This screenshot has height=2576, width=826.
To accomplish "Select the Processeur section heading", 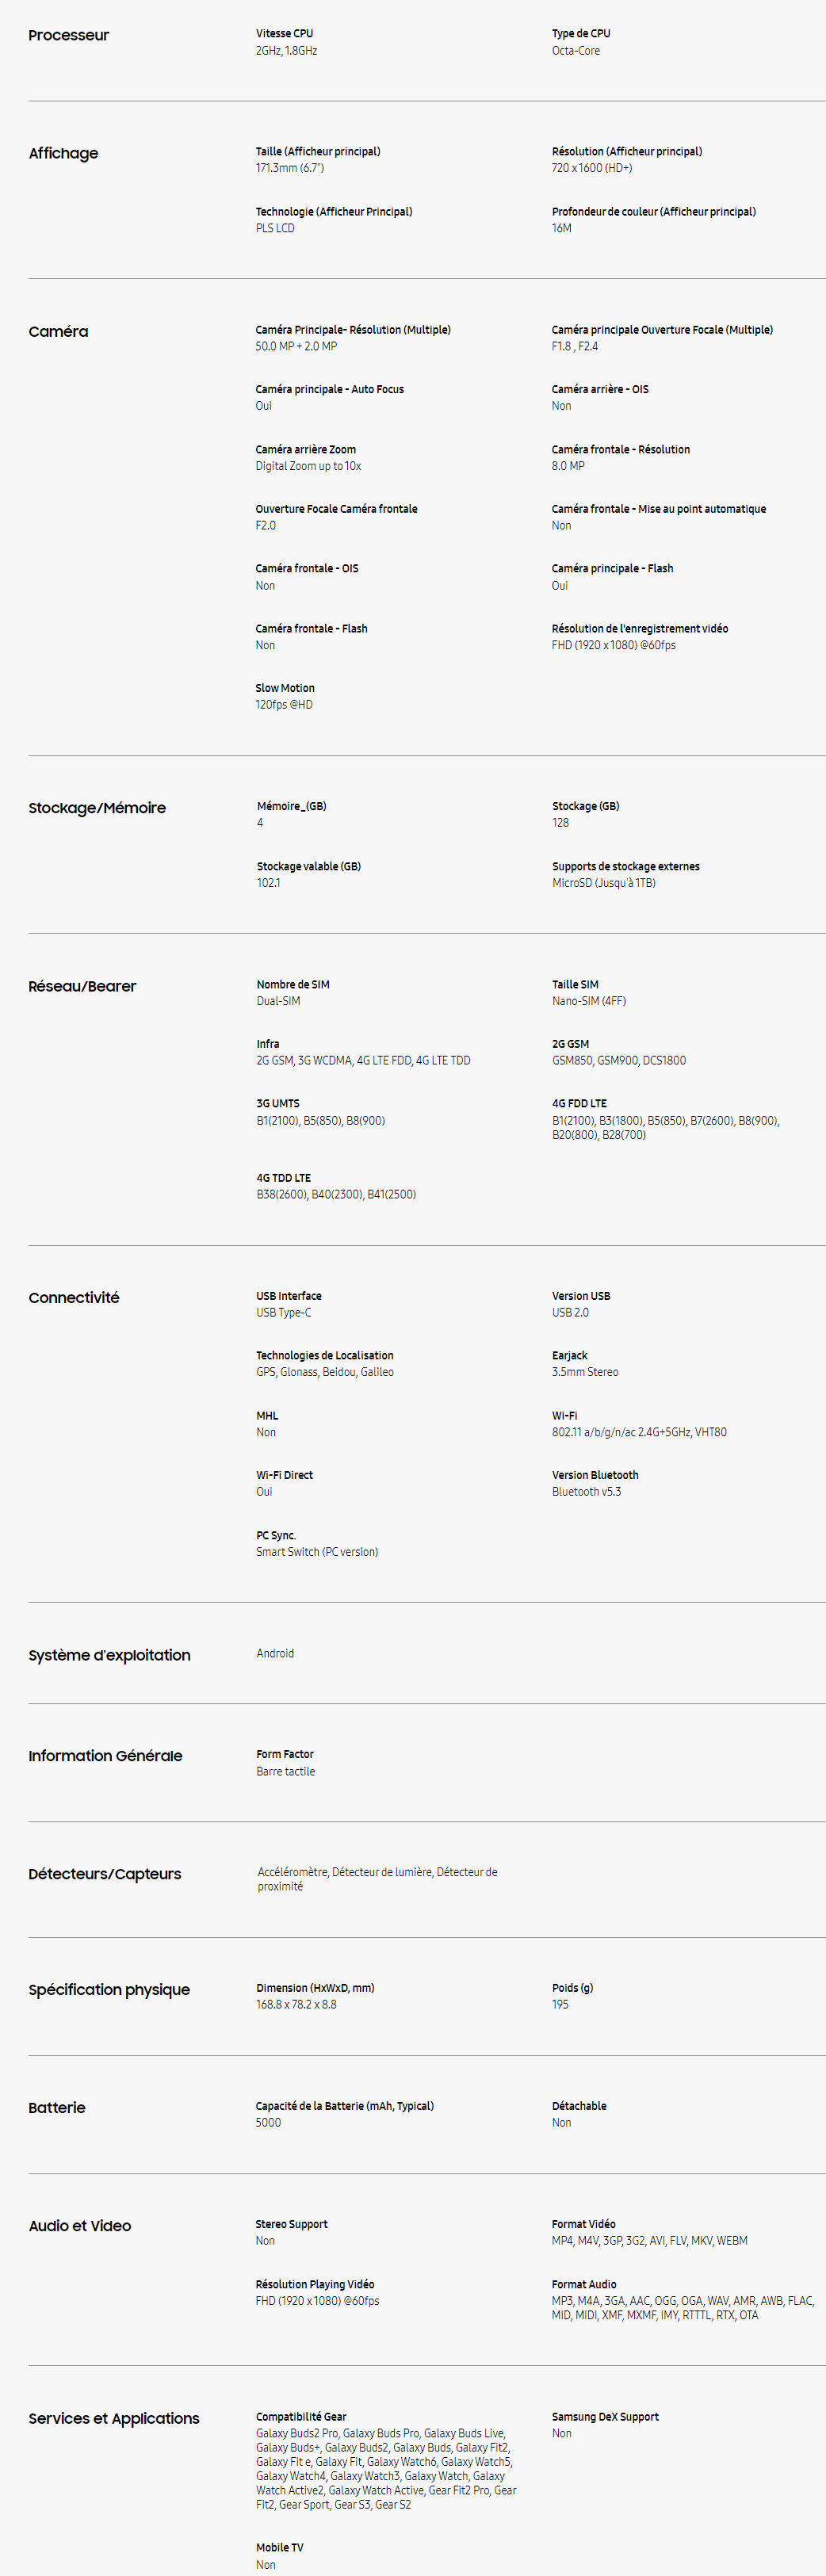I will pyautogui.click(x=68, y=35).
